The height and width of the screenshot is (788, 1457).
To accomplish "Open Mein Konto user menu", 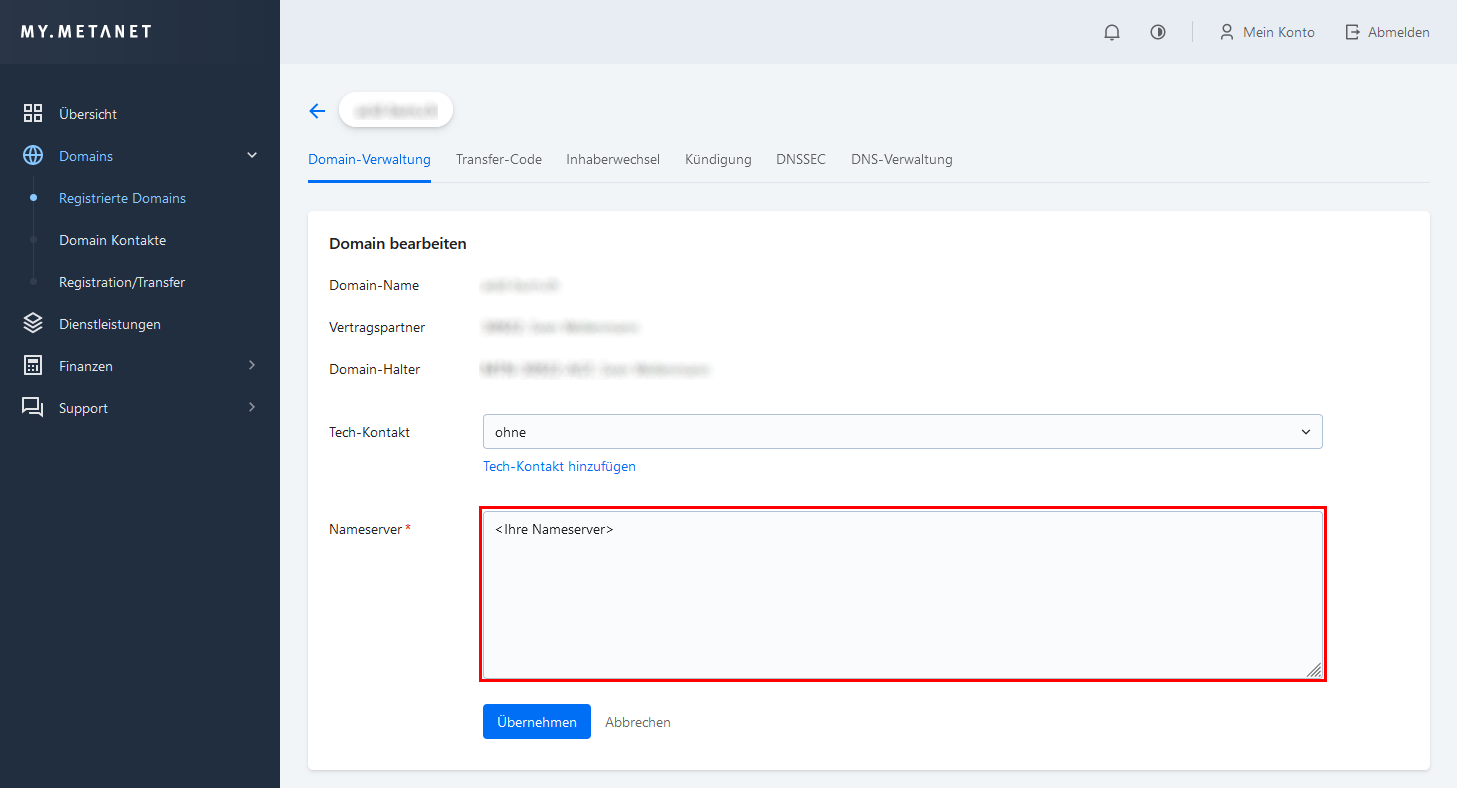I will tap(1267, 32).
